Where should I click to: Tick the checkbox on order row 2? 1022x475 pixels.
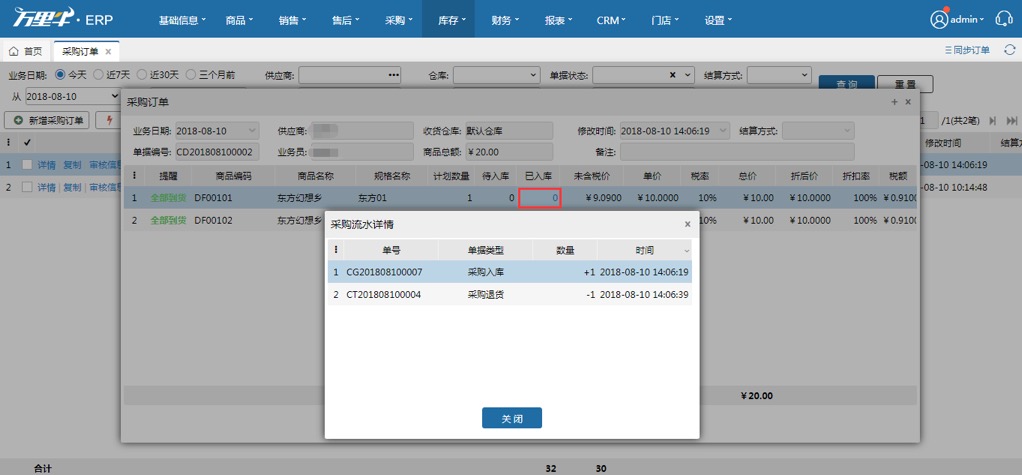[27, 187]
